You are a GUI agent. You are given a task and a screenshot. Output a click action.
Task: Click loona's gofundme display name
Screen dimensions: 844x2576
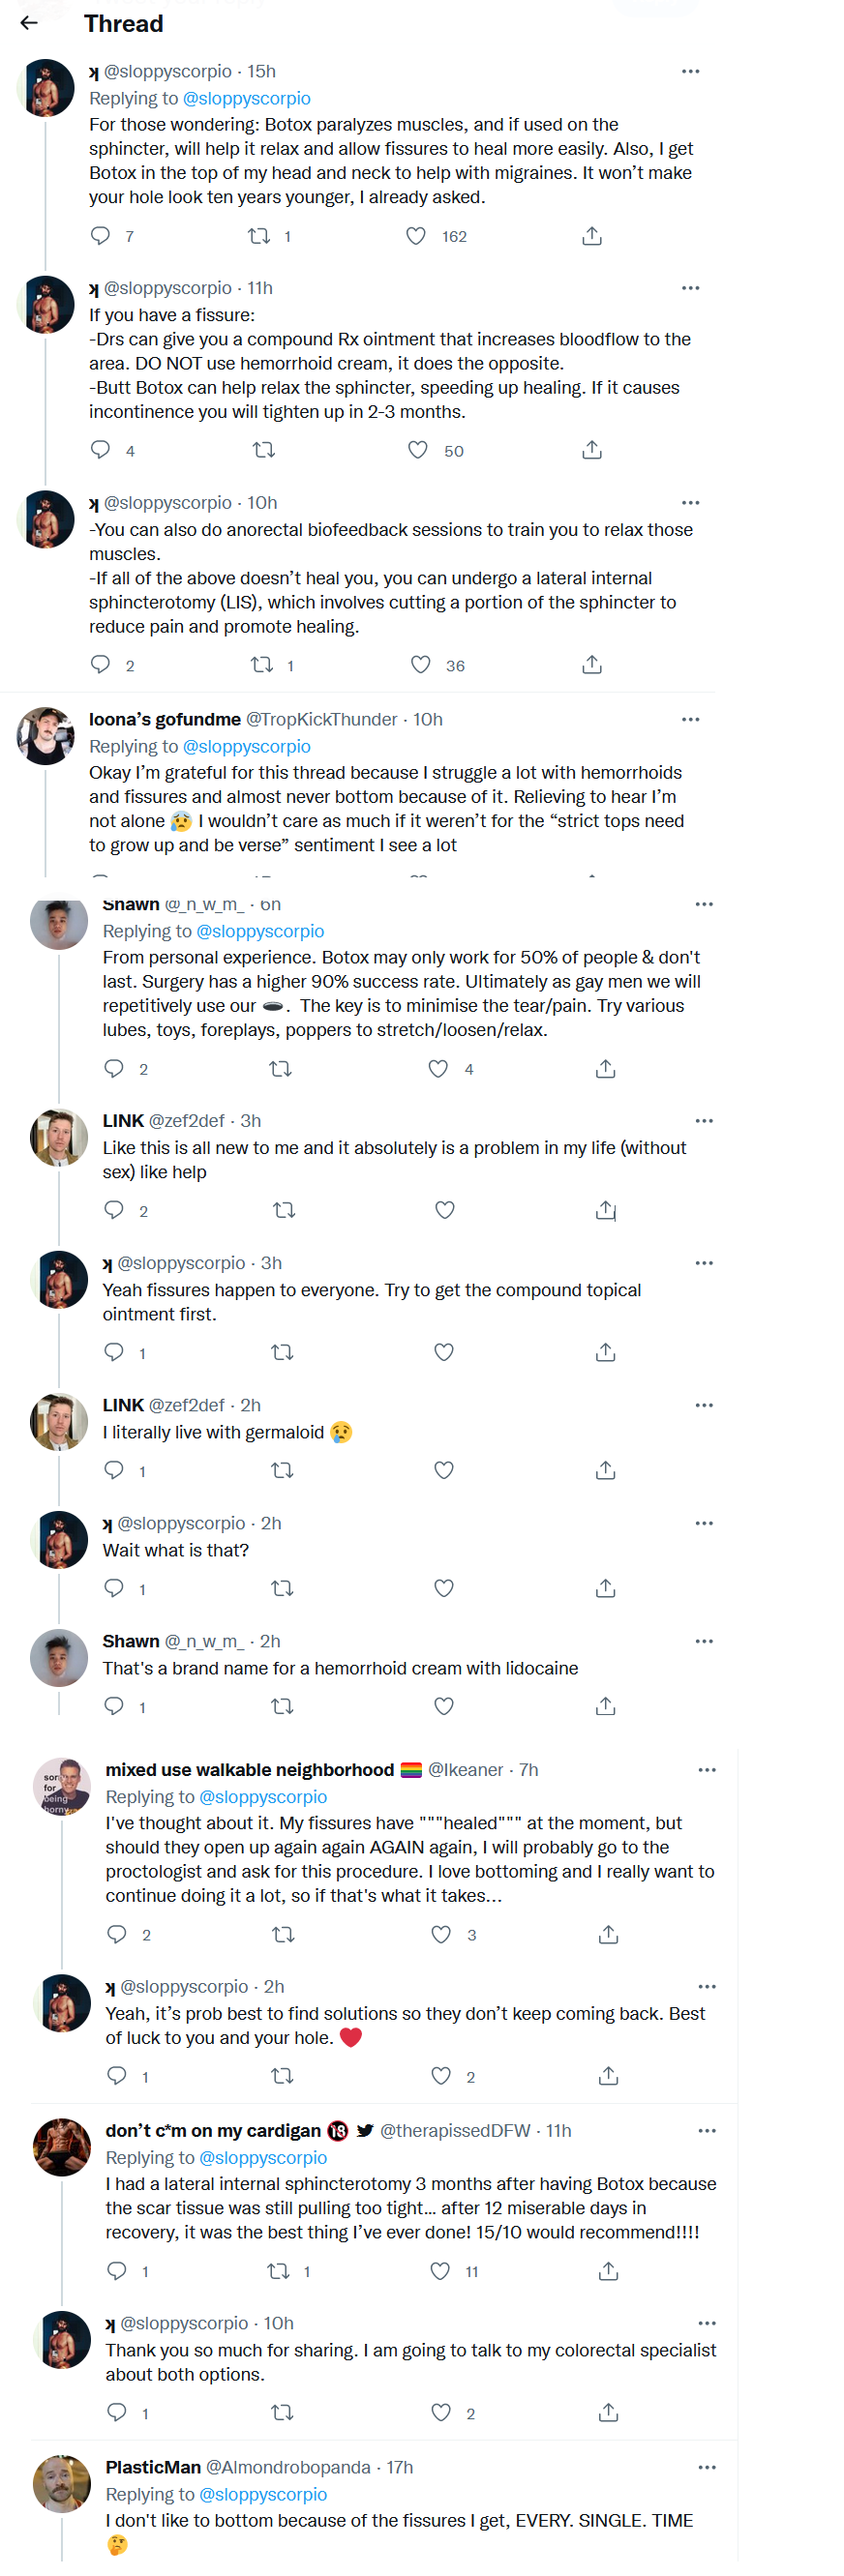point(164,720)
